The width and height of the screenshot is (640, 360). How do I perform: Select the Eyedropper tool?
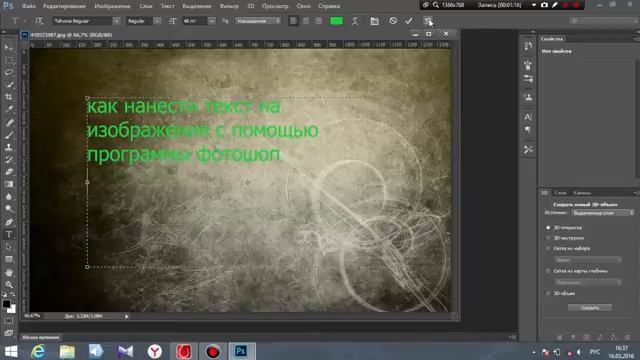tap(9, 109)
